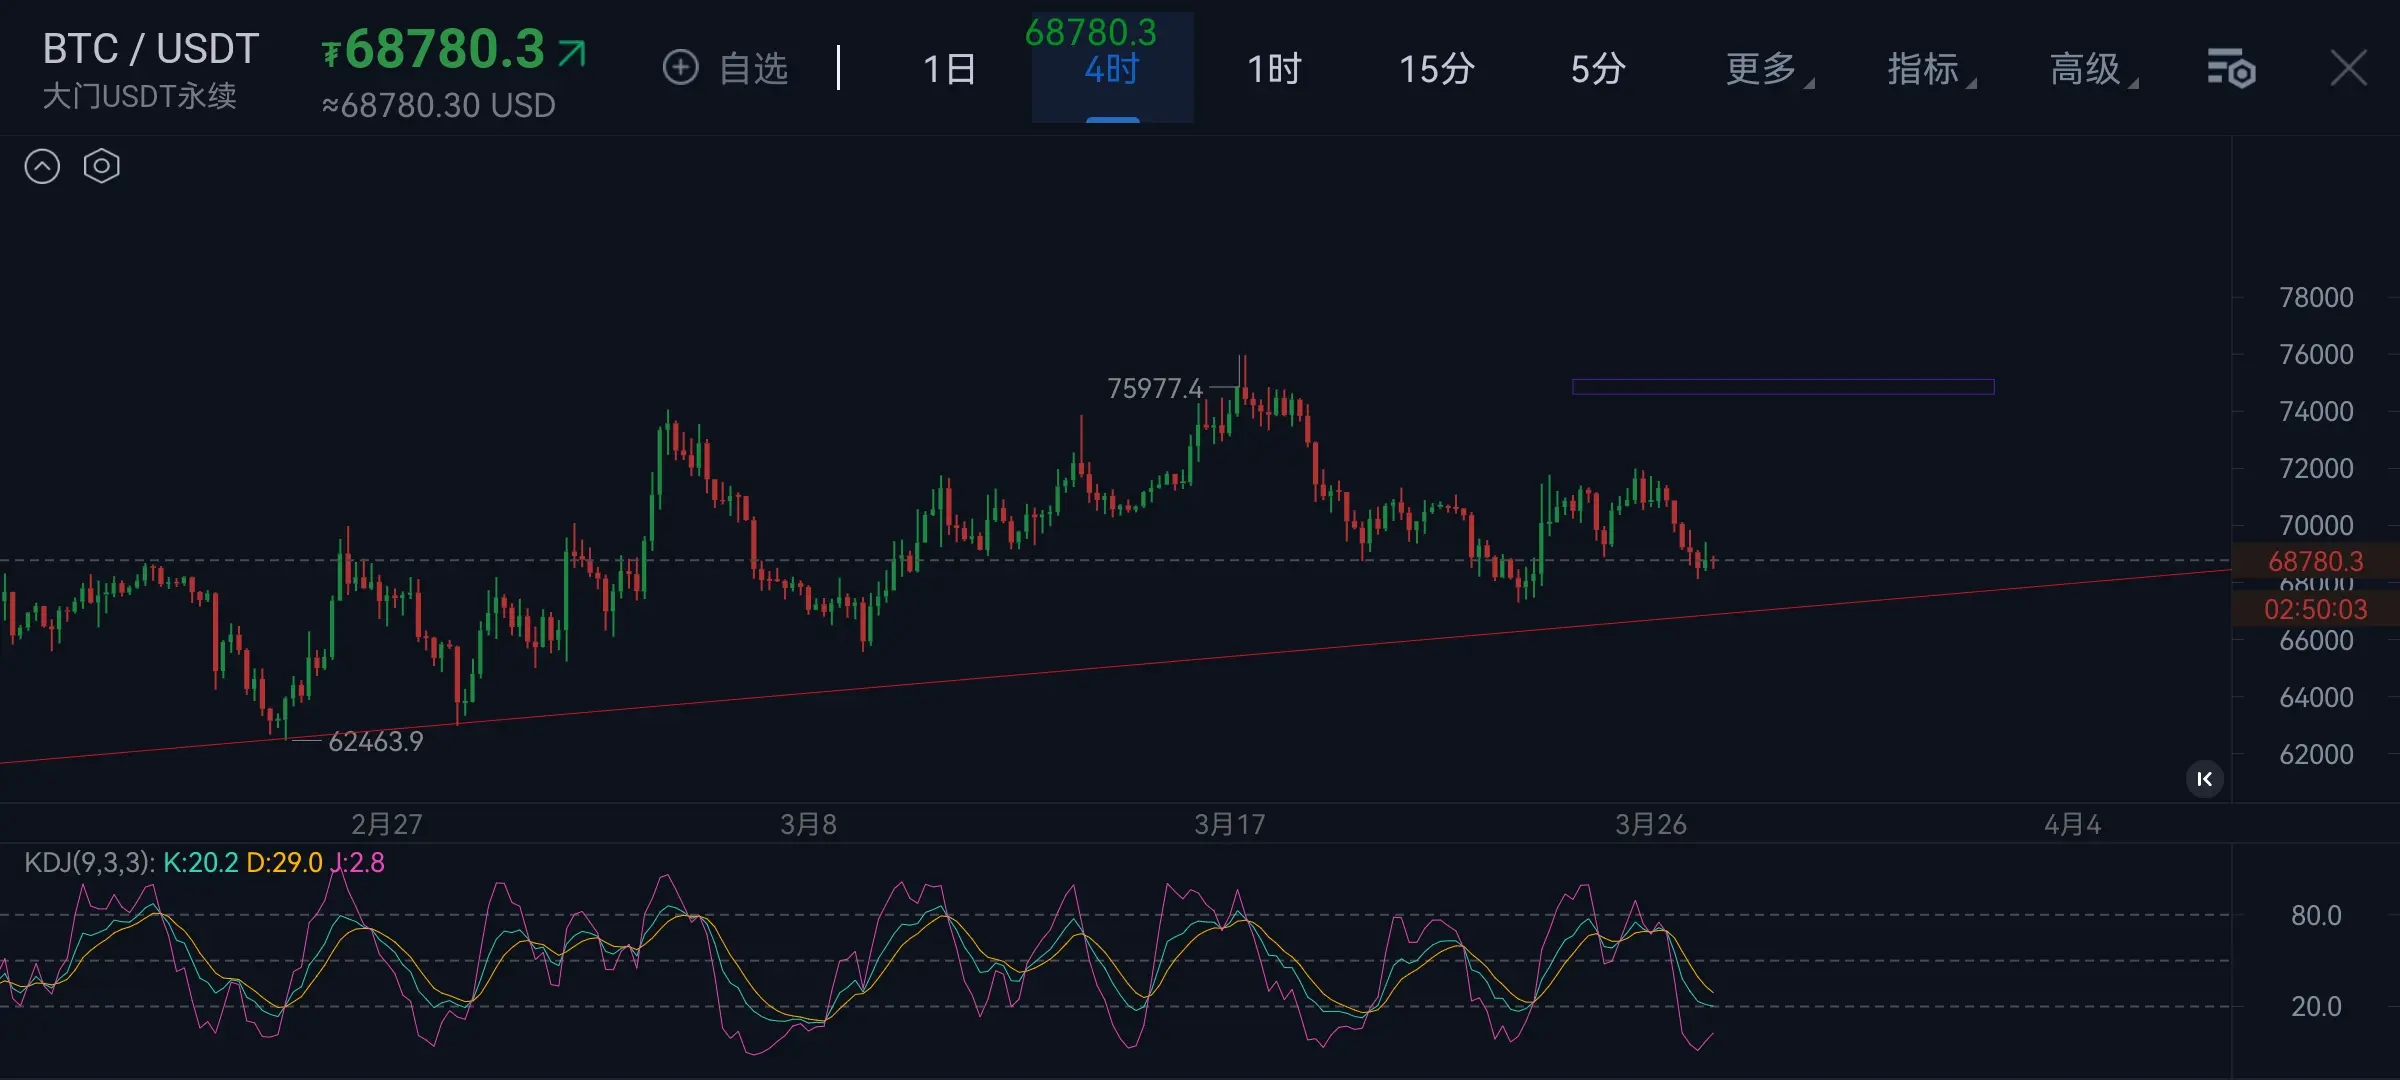
Task: Click the green price trend arrow
Action: [572, 52]
